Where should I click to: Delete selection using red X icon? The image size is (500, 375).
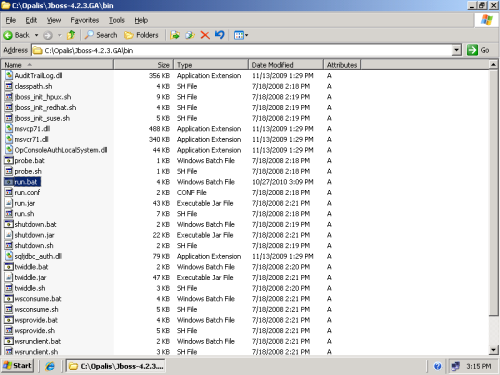205,35
